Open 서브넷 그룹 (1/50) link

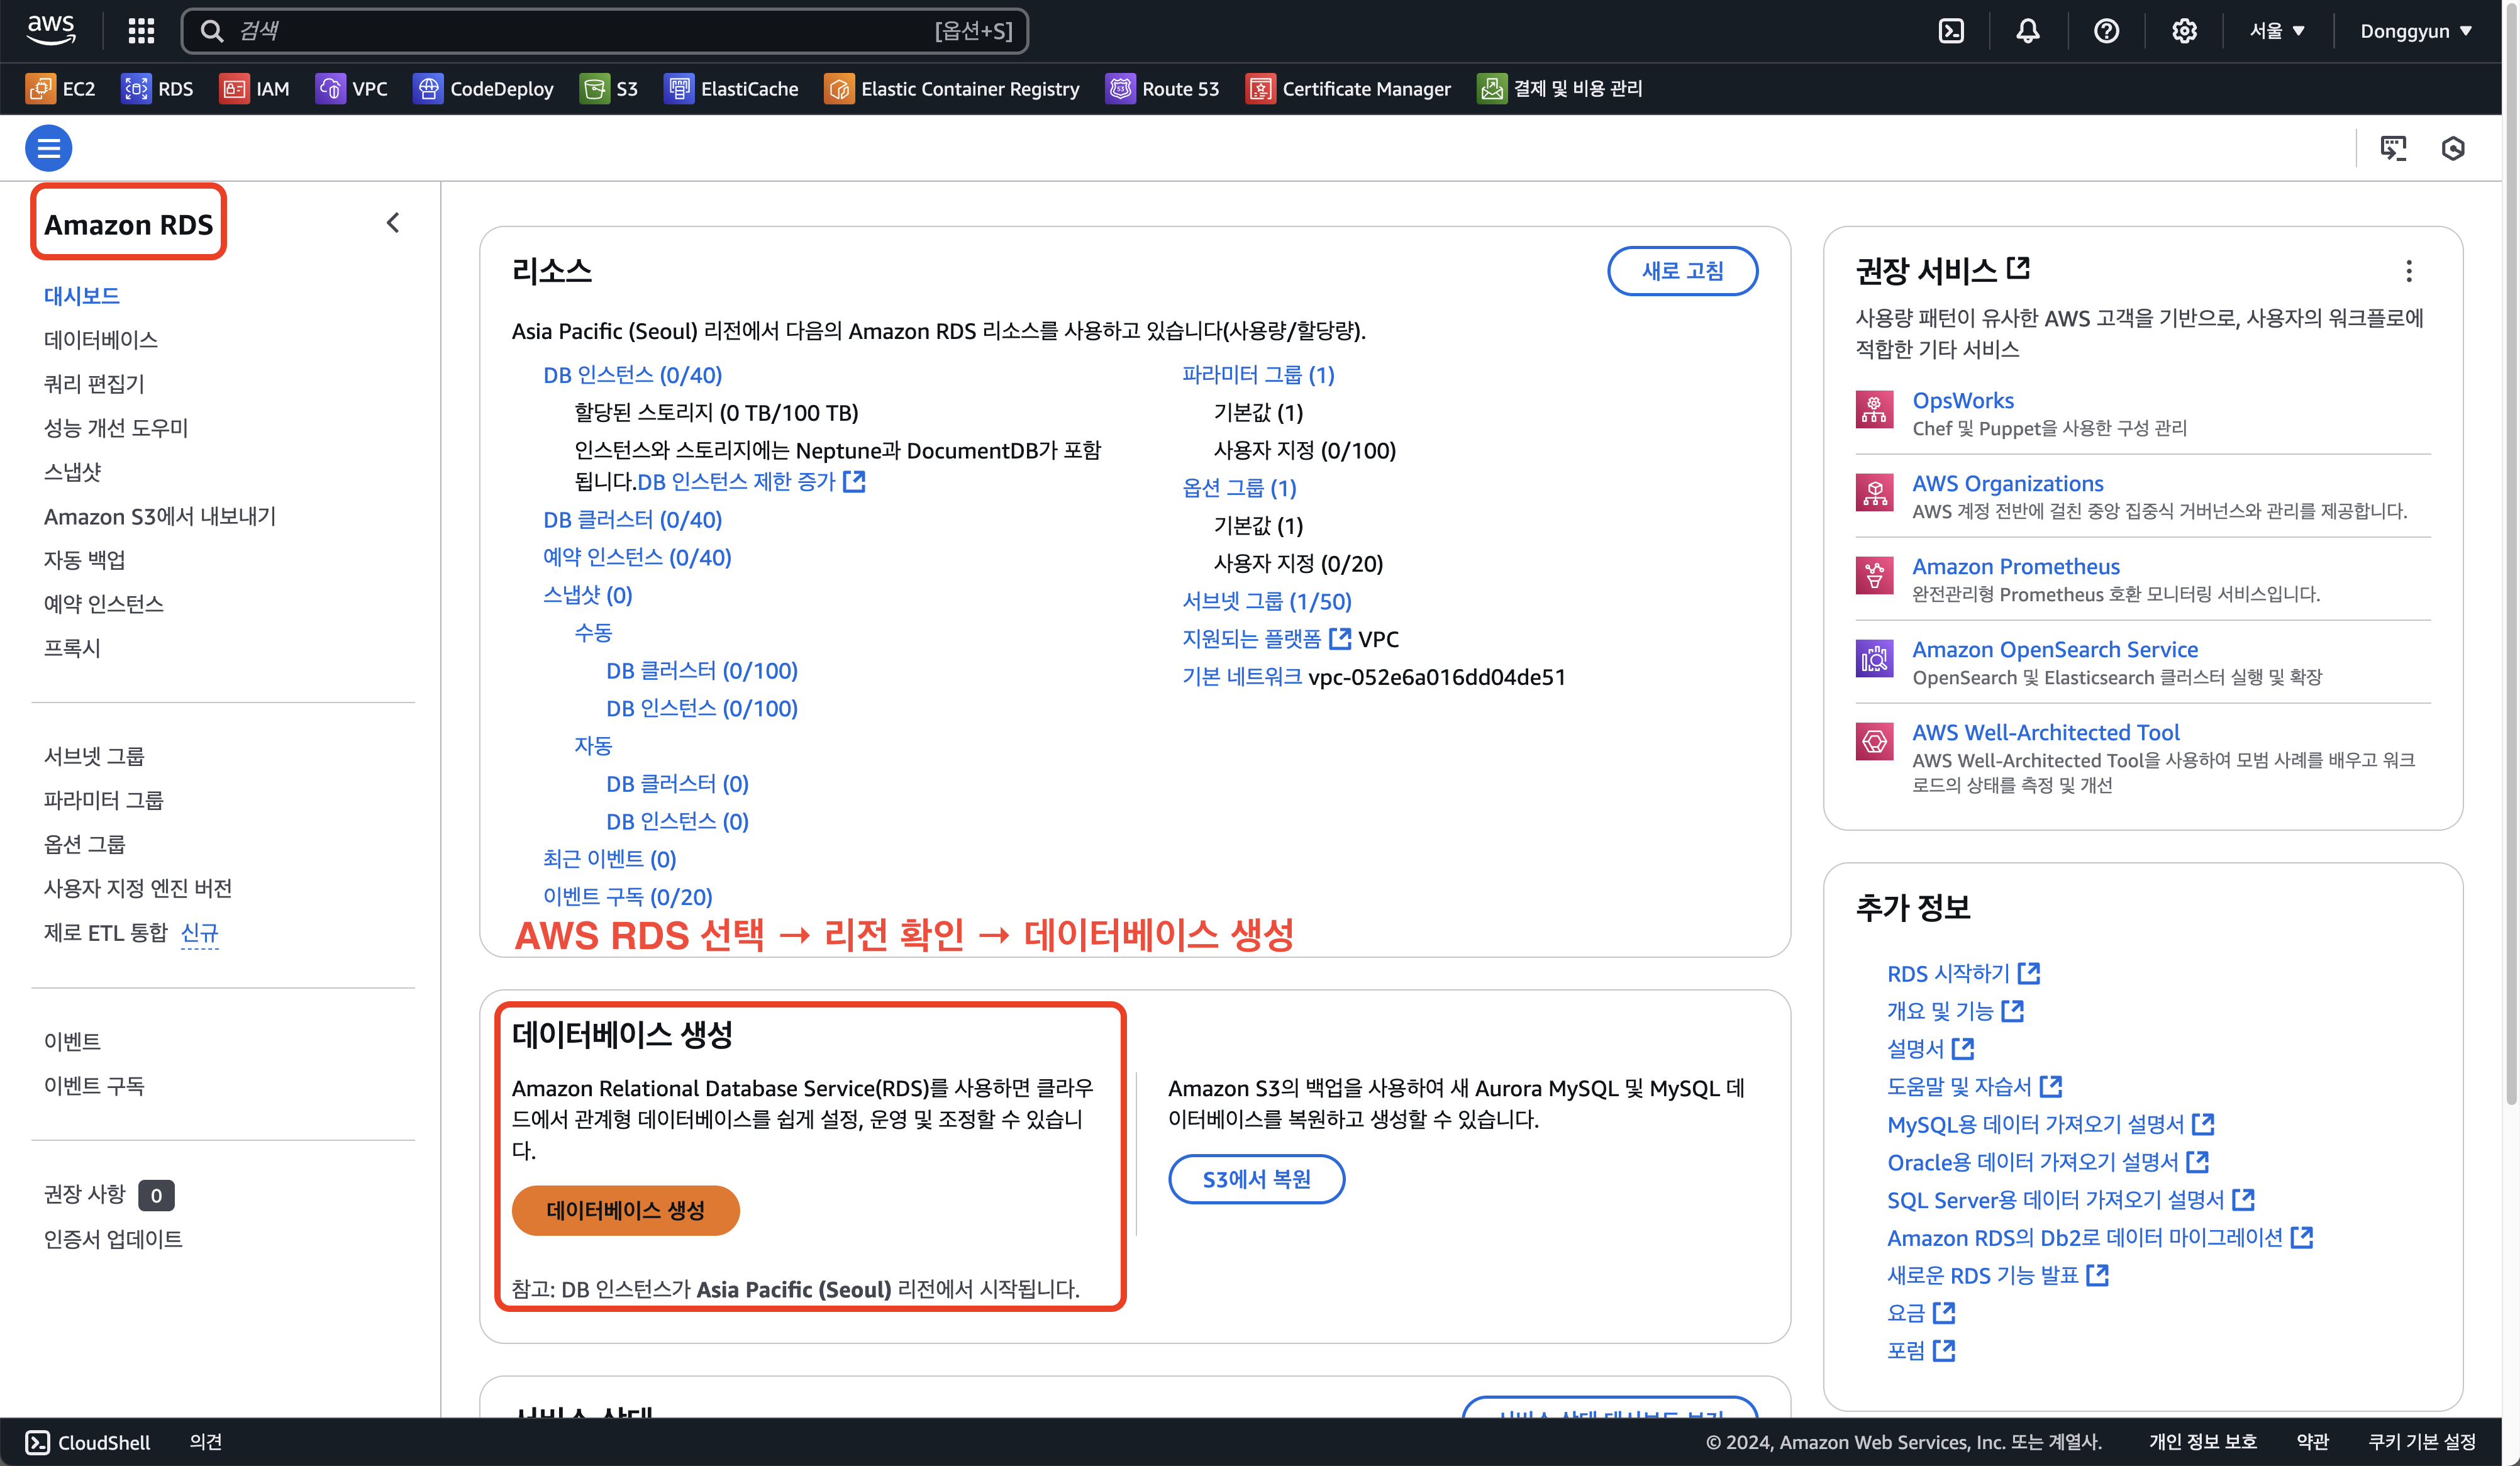[x=1267, y=600]
